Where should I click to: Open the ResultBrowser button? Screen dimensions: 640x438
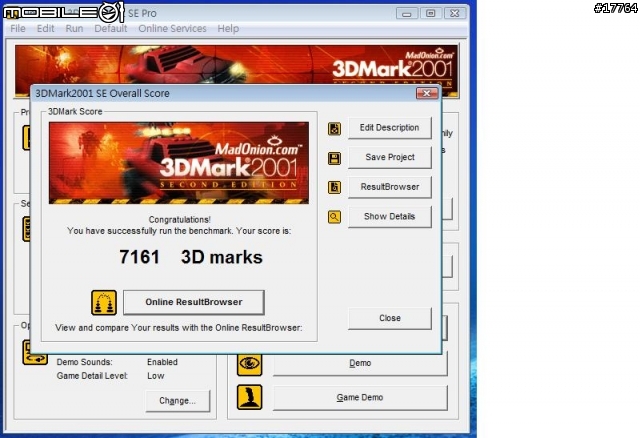389,187
